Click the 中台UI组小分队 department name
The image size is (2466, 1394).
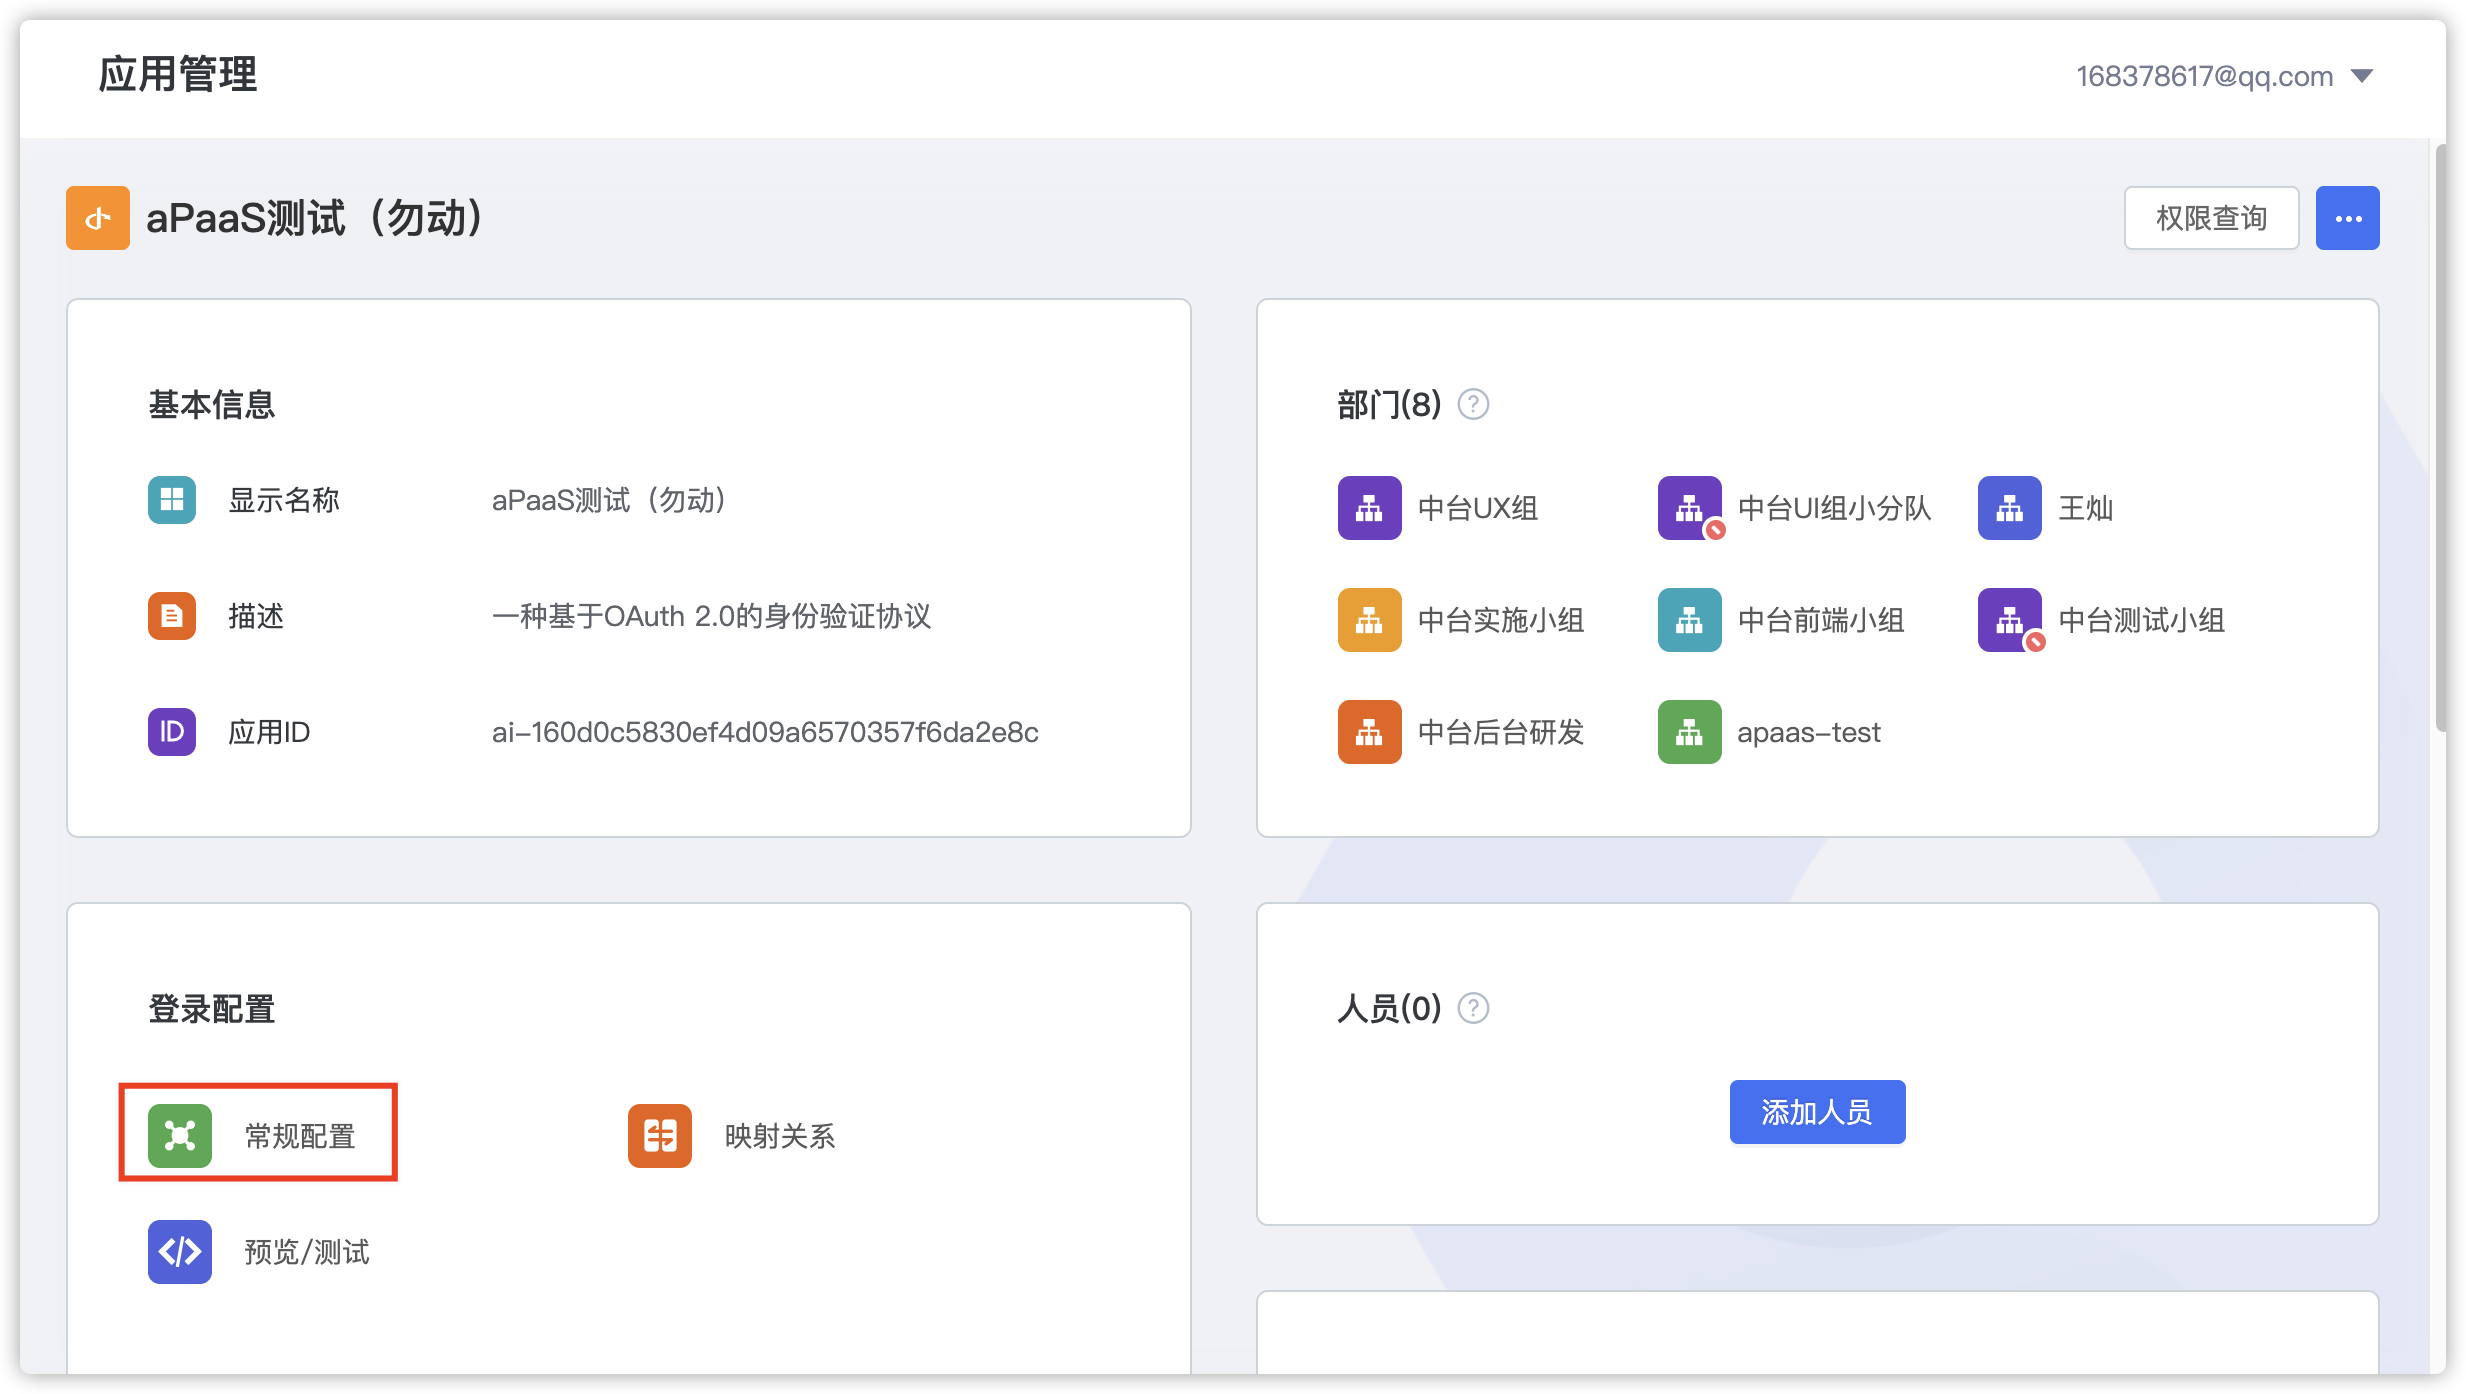pyautogui.click(x=1834, y=508)
